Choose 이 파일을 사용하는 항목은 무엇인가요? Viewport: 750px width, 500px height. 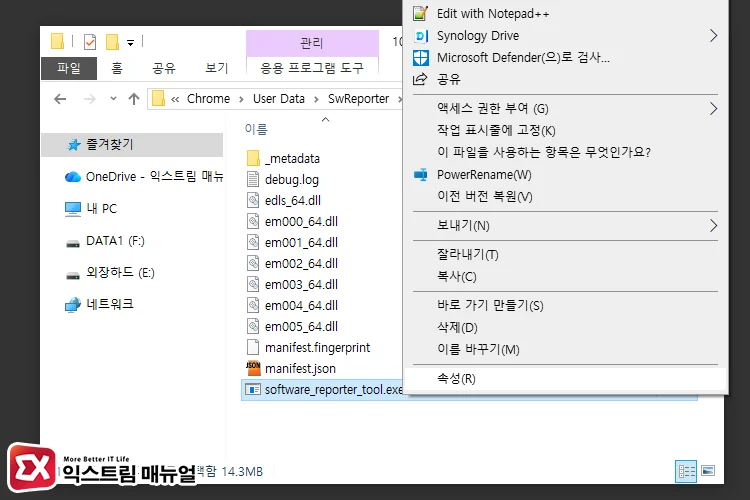pyautogui.click(x=565, y=153)
